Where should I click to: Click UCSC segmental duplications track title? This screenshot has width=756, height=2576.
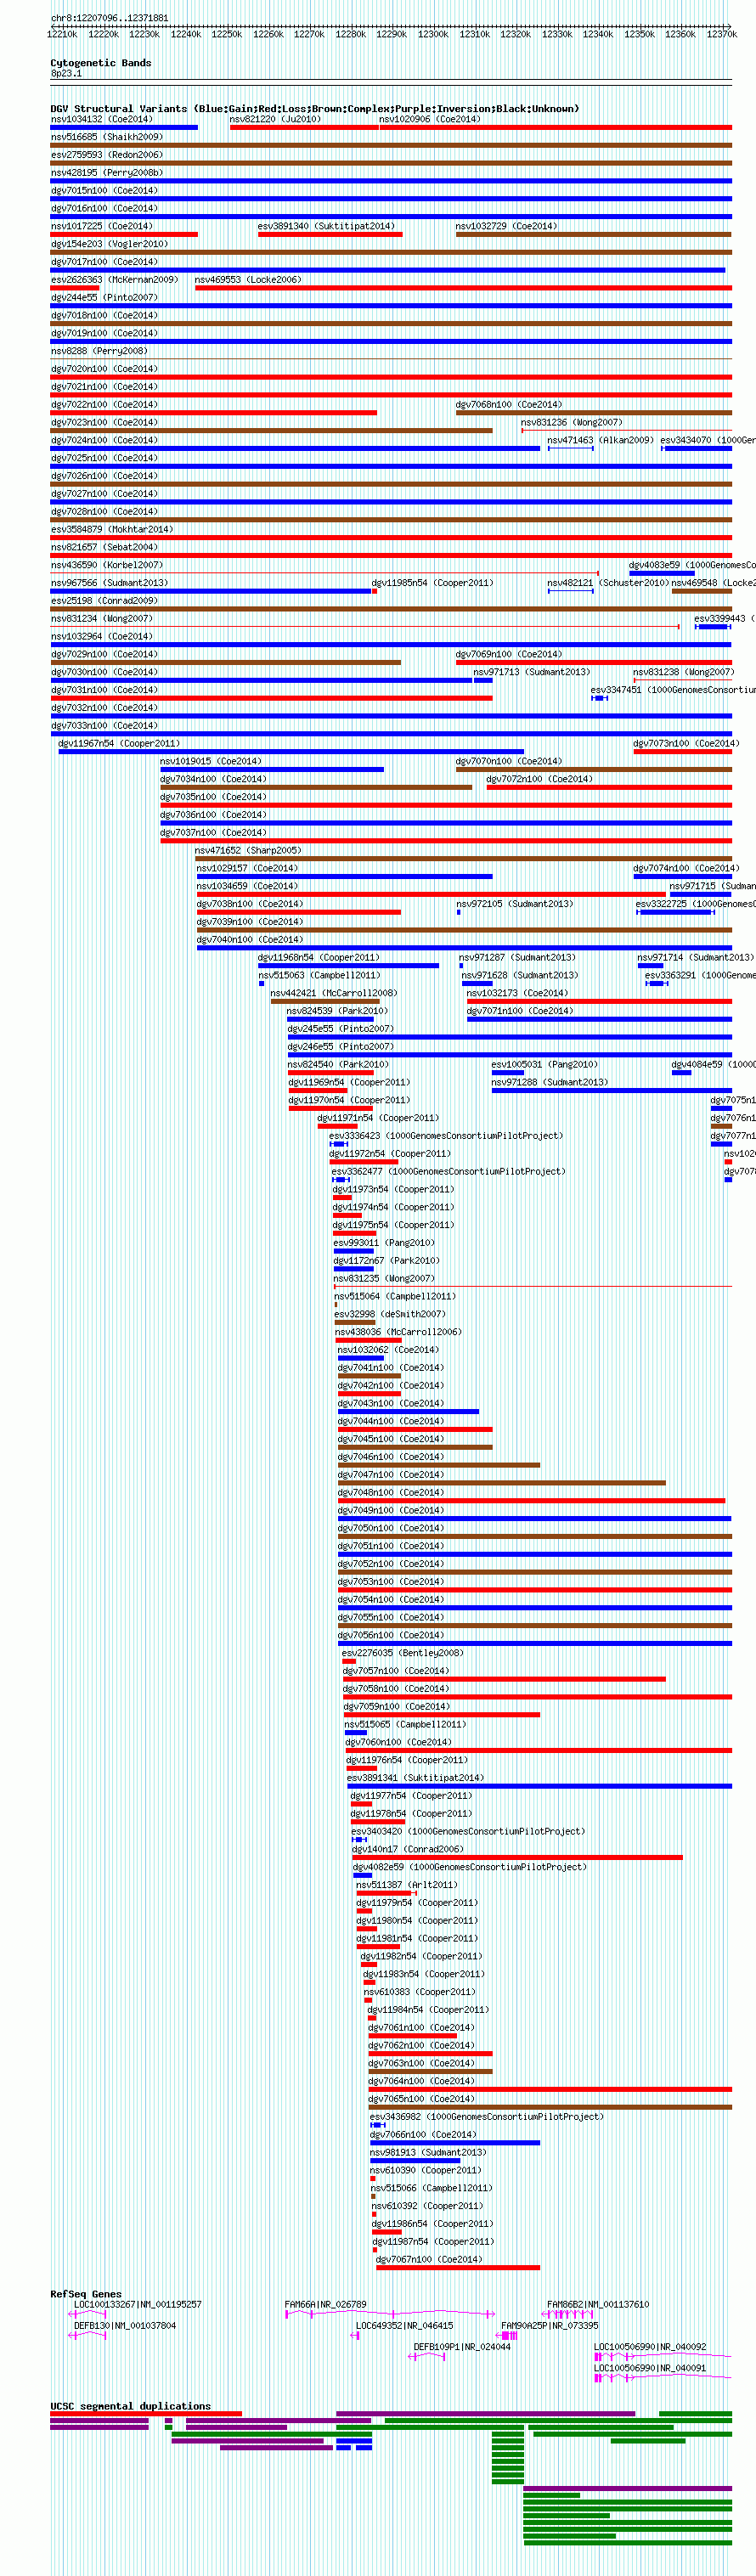click(x=131, y=2406)
